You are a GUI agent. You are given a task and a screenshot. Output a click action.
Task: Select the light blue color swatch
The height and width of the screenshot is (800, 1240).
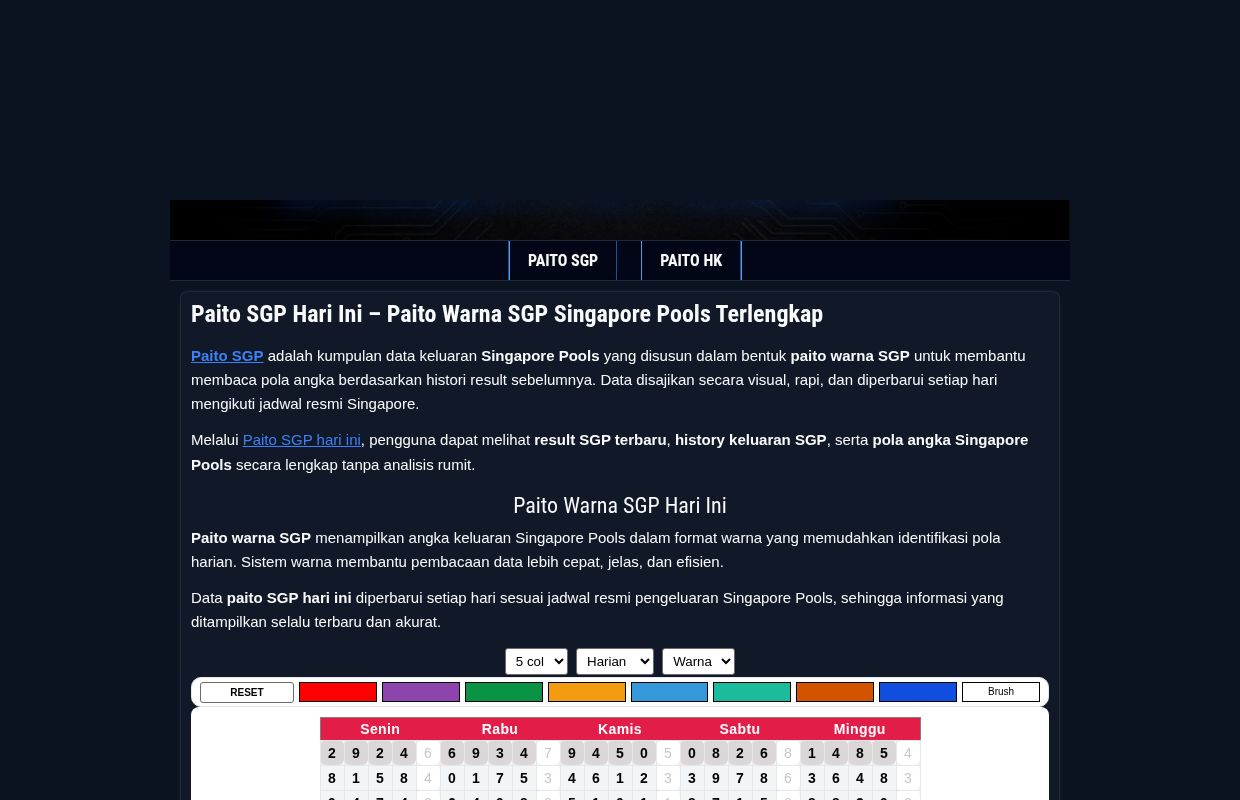(x=669, y=692)
